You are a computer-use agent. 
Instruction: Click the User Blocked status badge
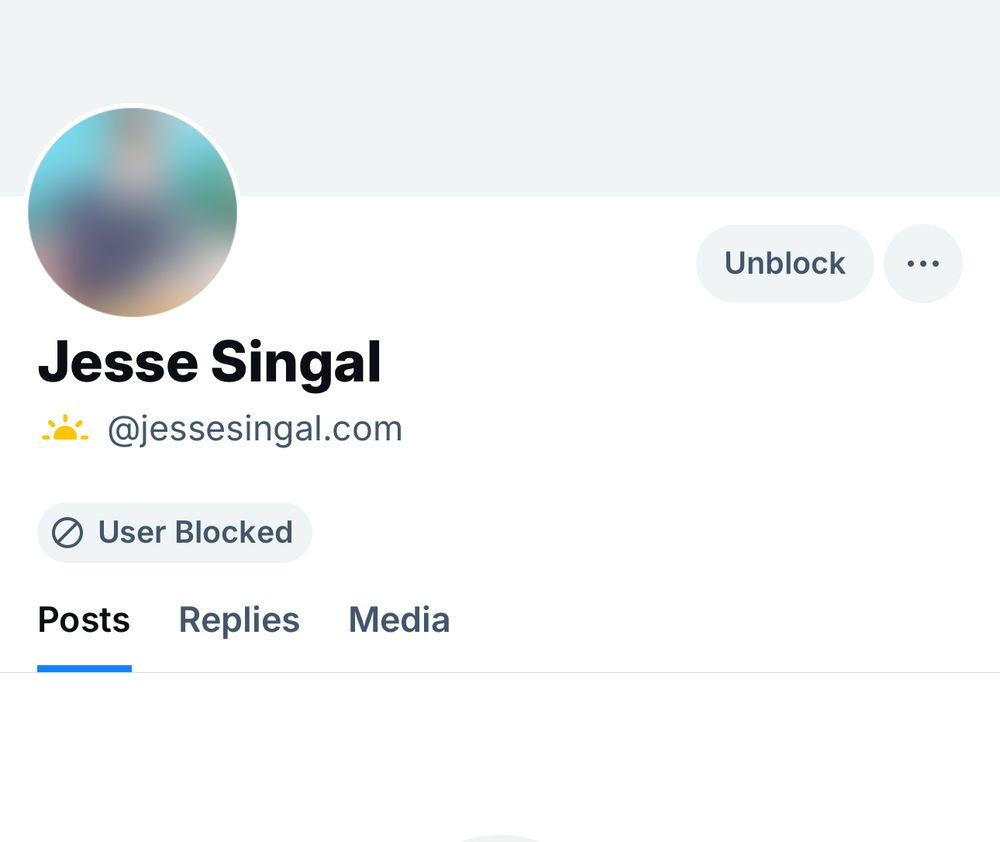[174, 532]
